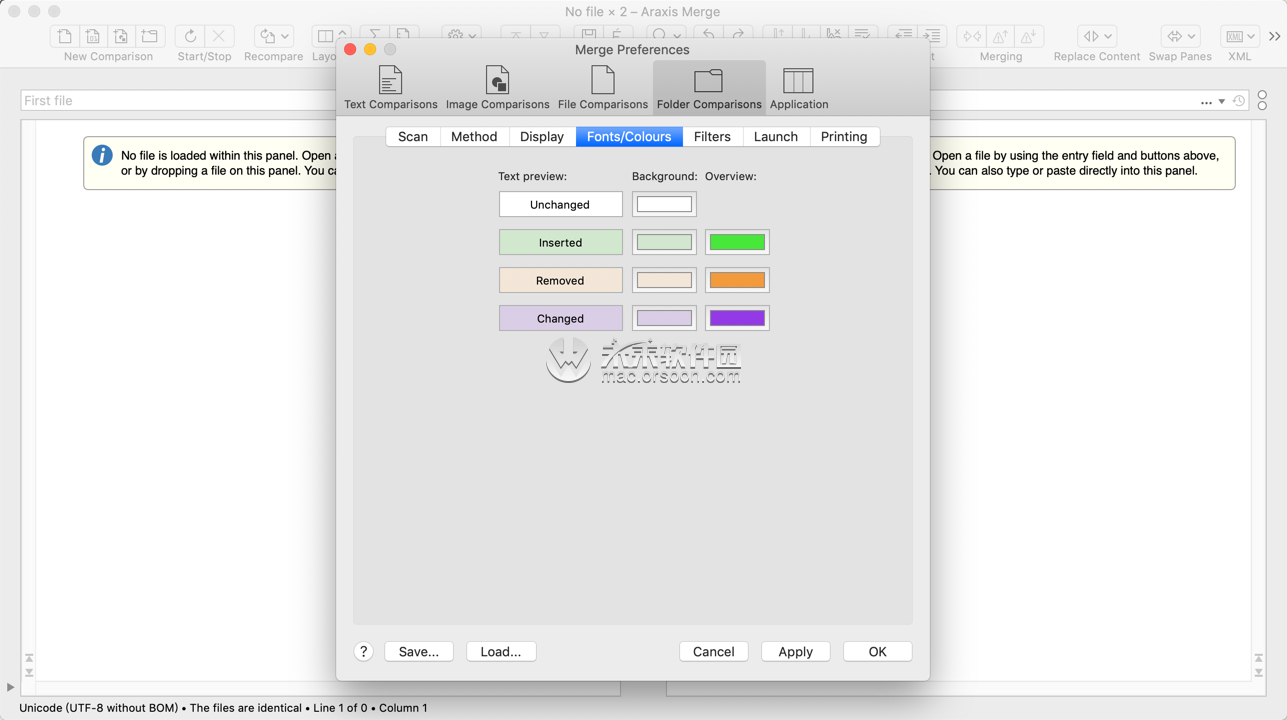Open Inserted overview green colour swatch
Image resolution: width=1287 pixels, height=720 pixels.
pyautogui.click(x=737, y=242)
